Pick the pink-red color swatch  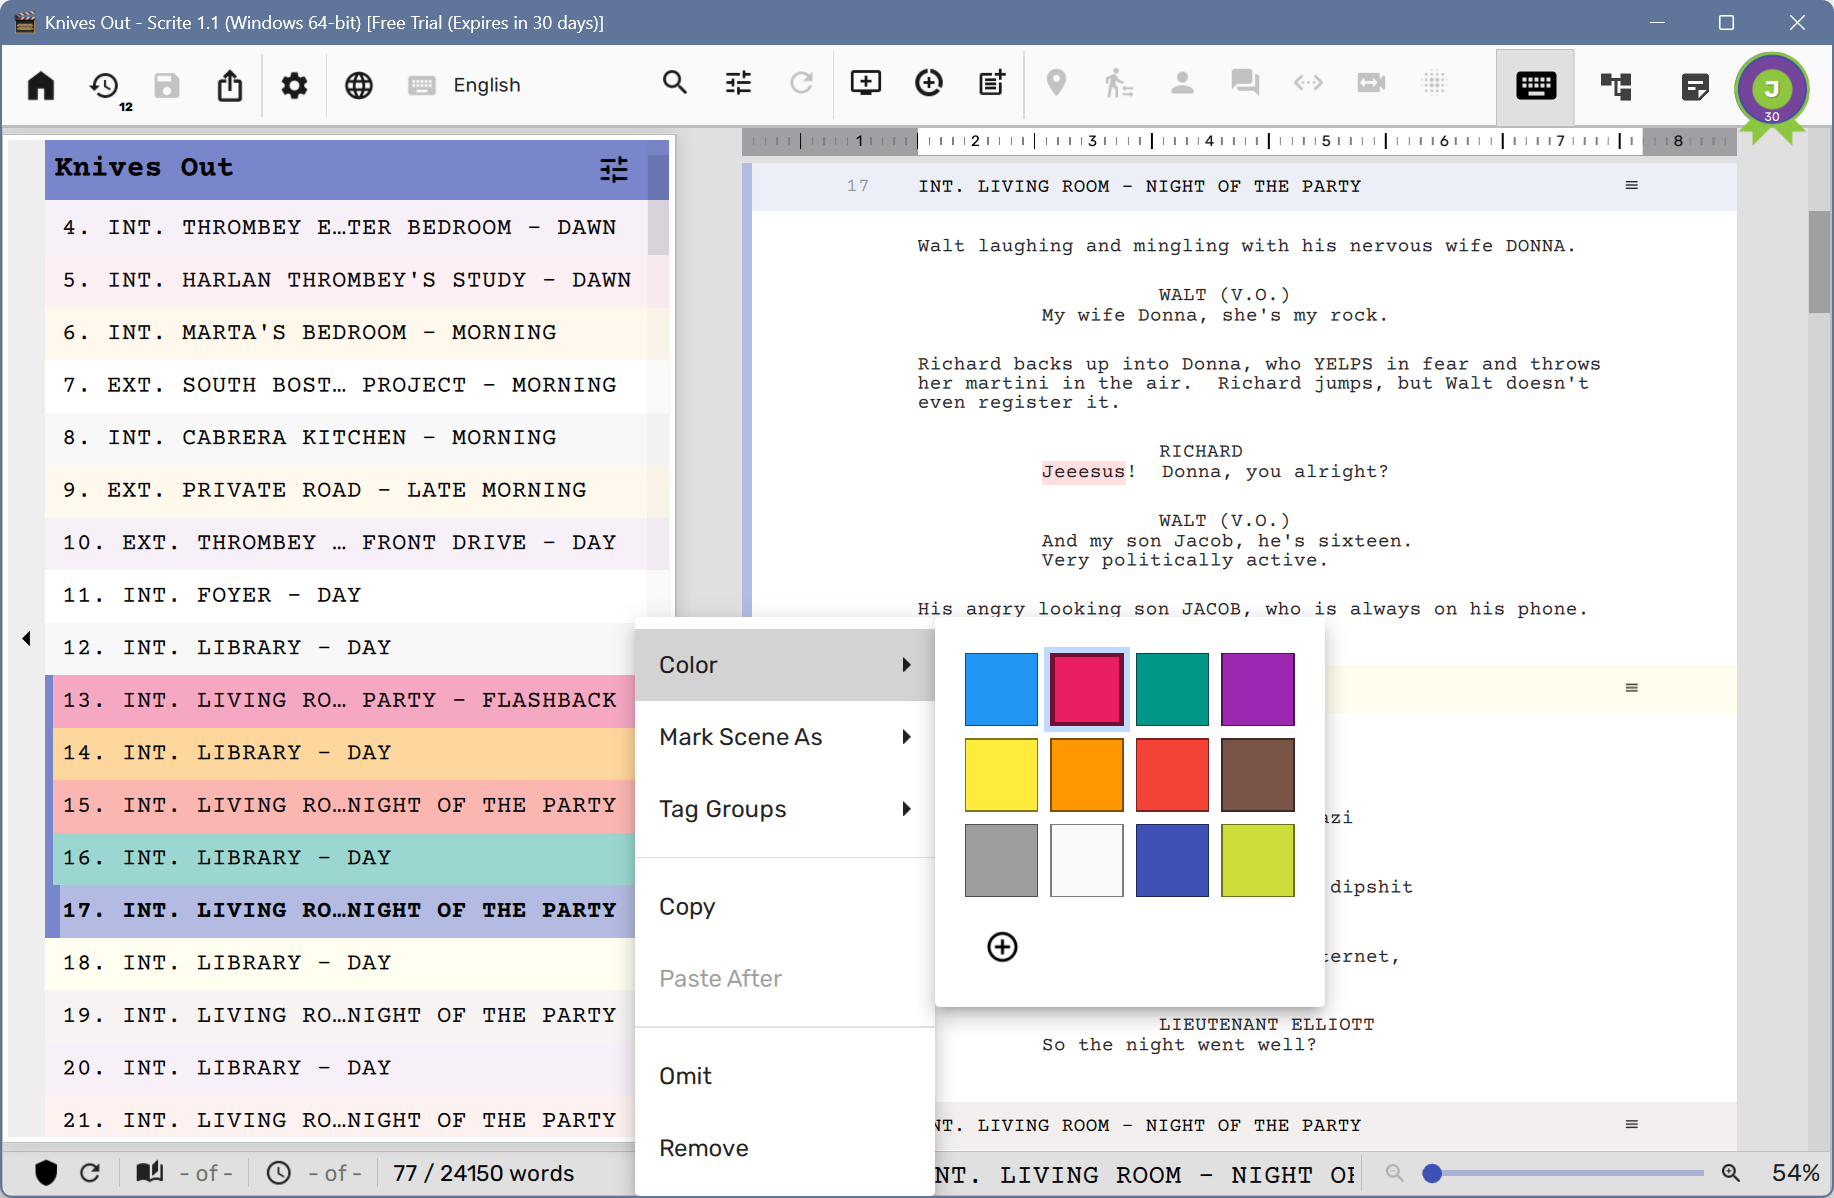(1087, 689)
